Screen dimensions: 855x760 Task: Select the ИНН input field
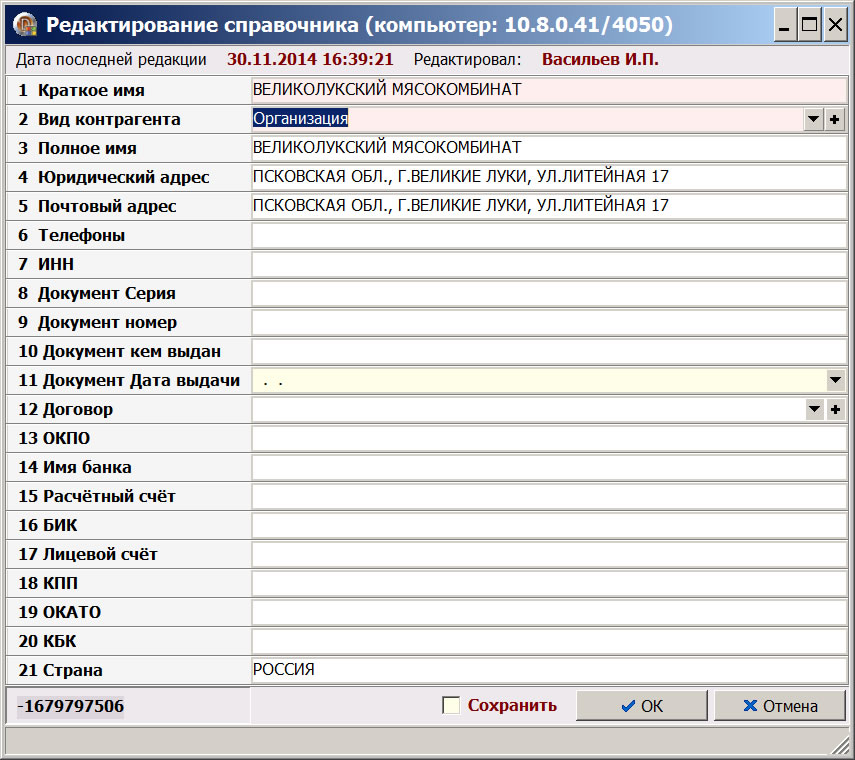548,265
